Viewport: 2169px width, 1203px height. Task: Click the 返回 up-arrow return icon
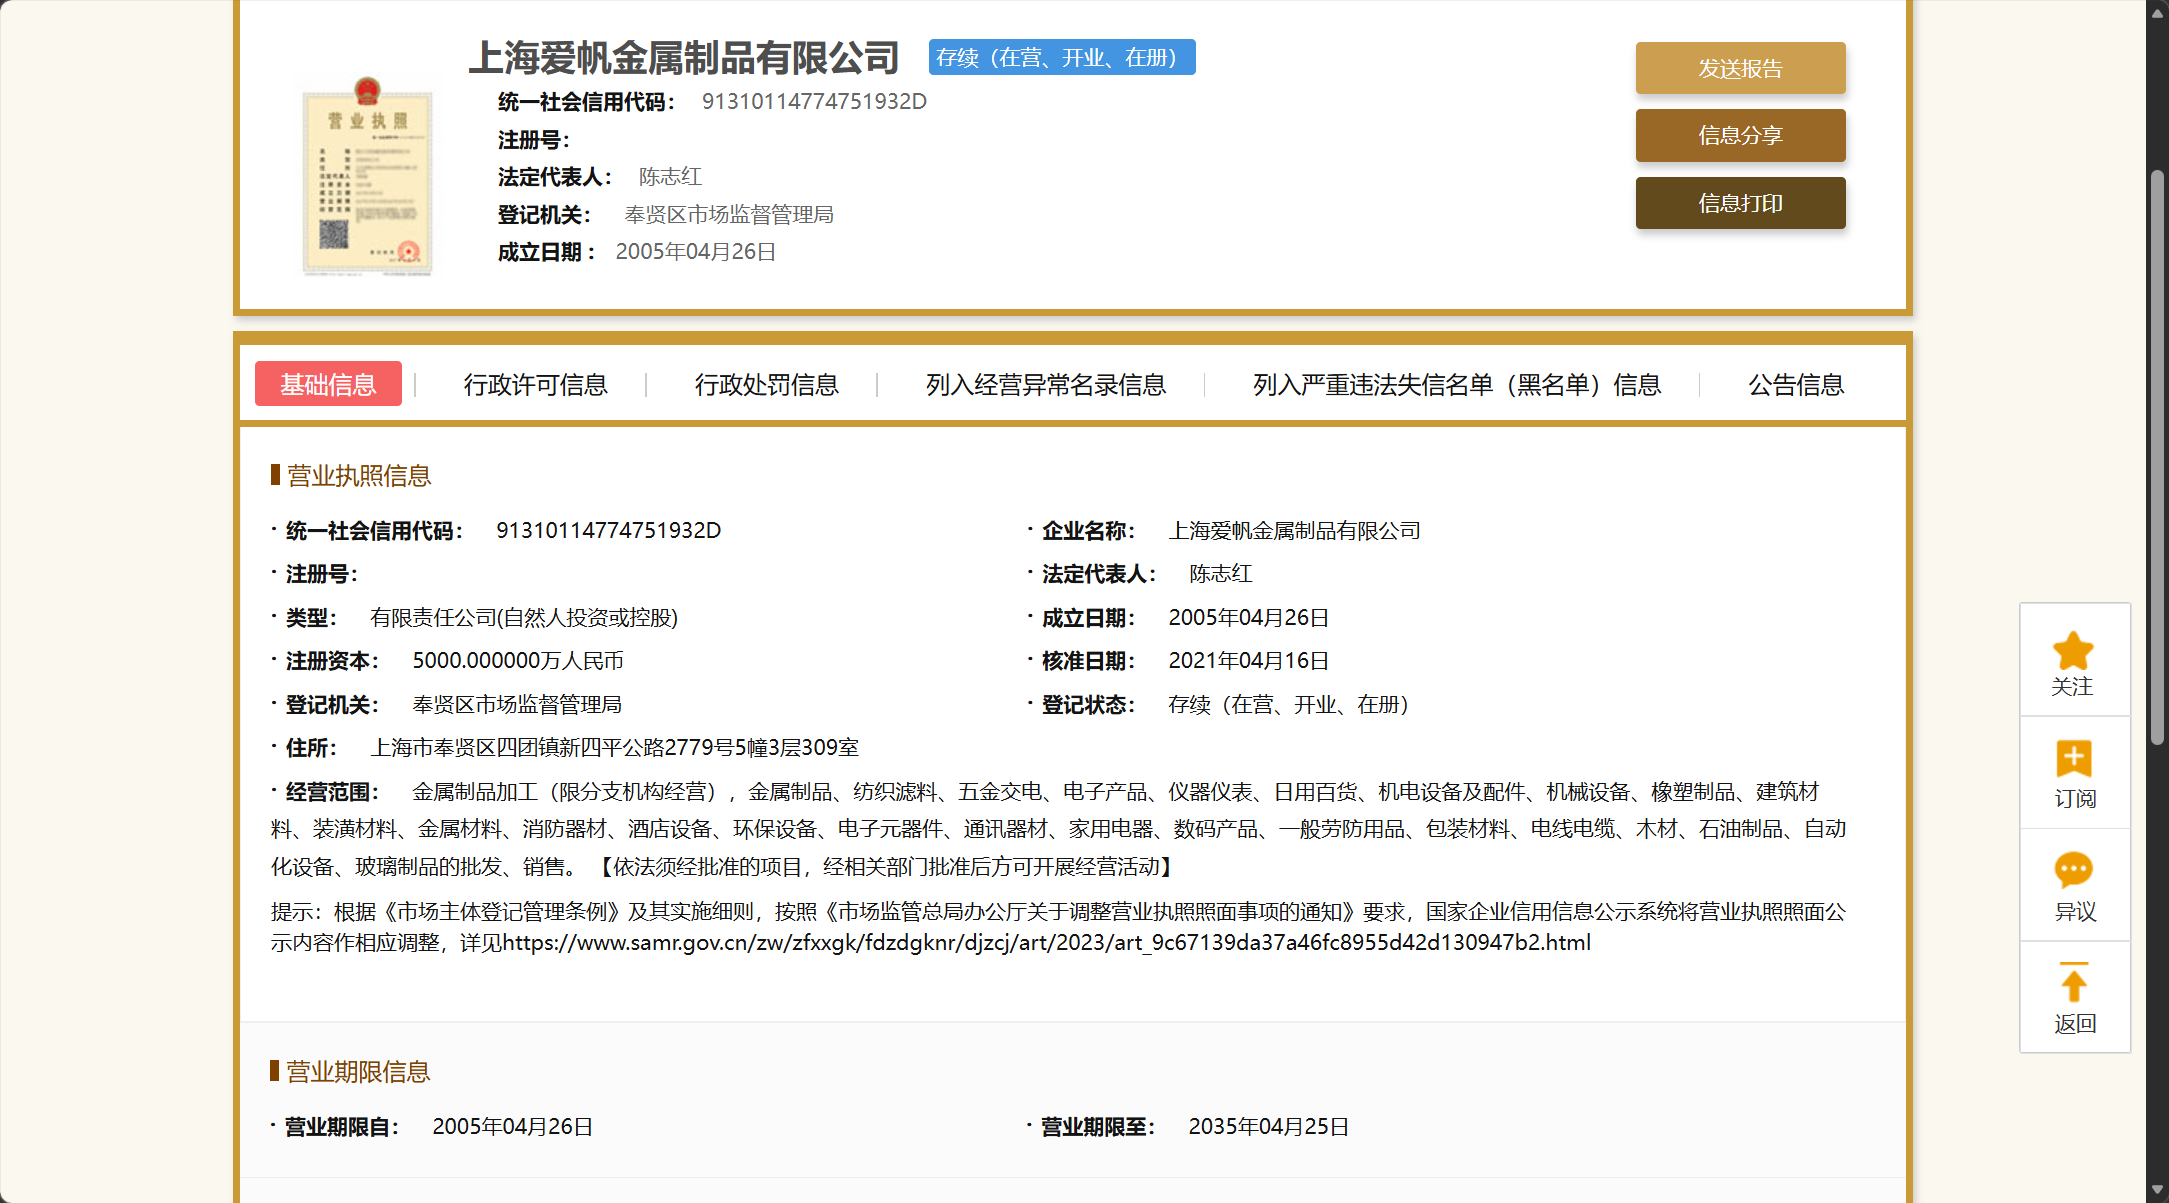click(x=2073, y=983)
